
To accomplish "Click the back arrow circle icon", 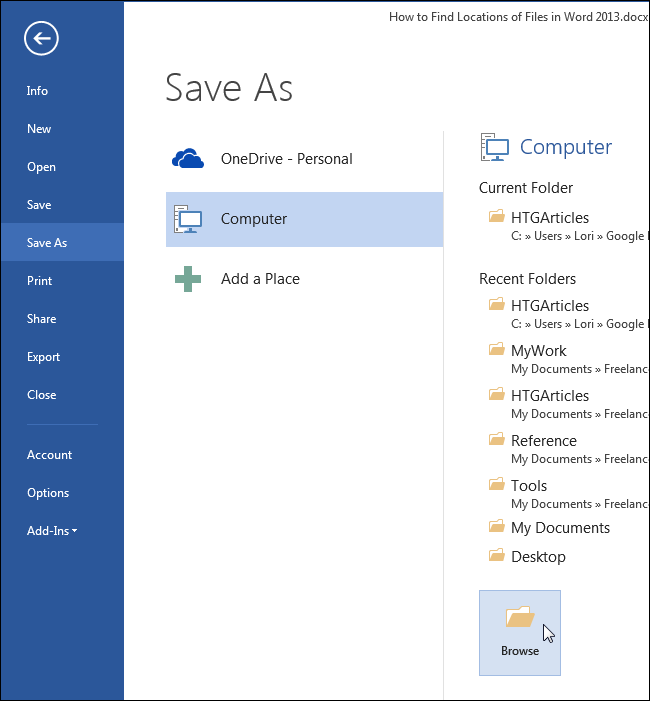I will tap(41, 39).
